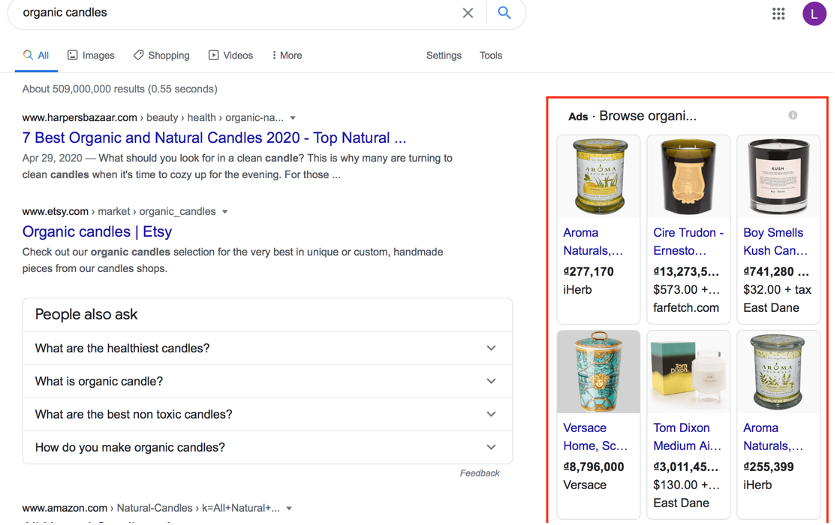Open the purple account avatar 'L'
This screenshot has height=525, width=835.
[813, 14]
